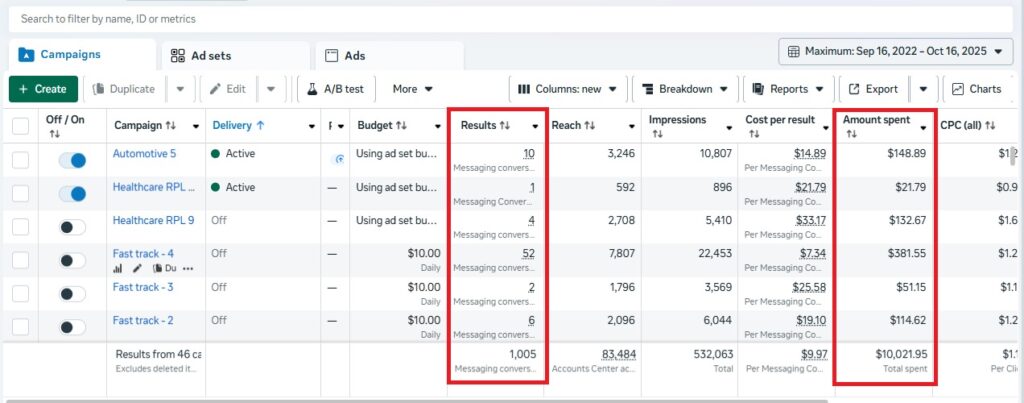Image resolution: width=1024 pixels, height=403 pixels.
Task: Click the green Create button
Action: coord(43,89)
